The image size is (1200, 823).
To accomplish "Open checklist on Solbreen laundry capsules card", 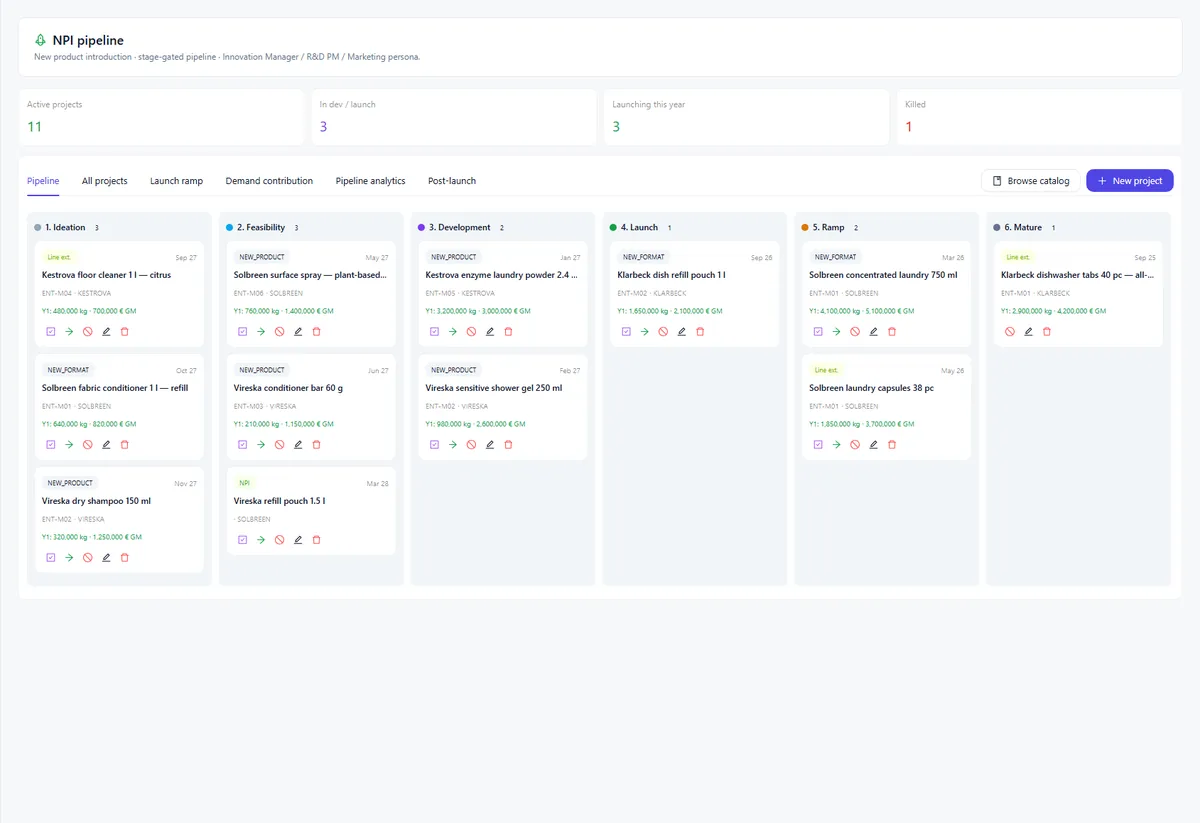I will point(819,444).
